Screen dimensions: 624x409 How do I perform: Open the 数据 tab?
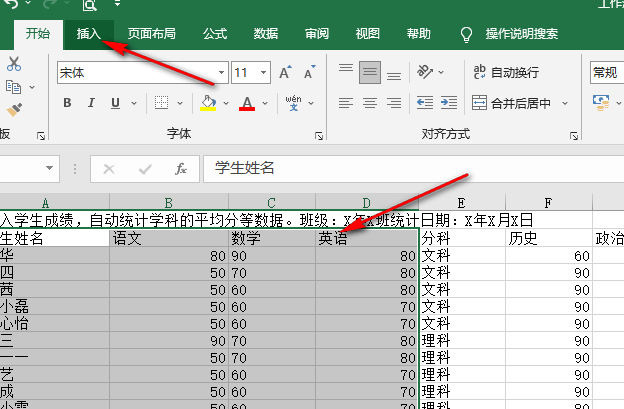[266, 33]
